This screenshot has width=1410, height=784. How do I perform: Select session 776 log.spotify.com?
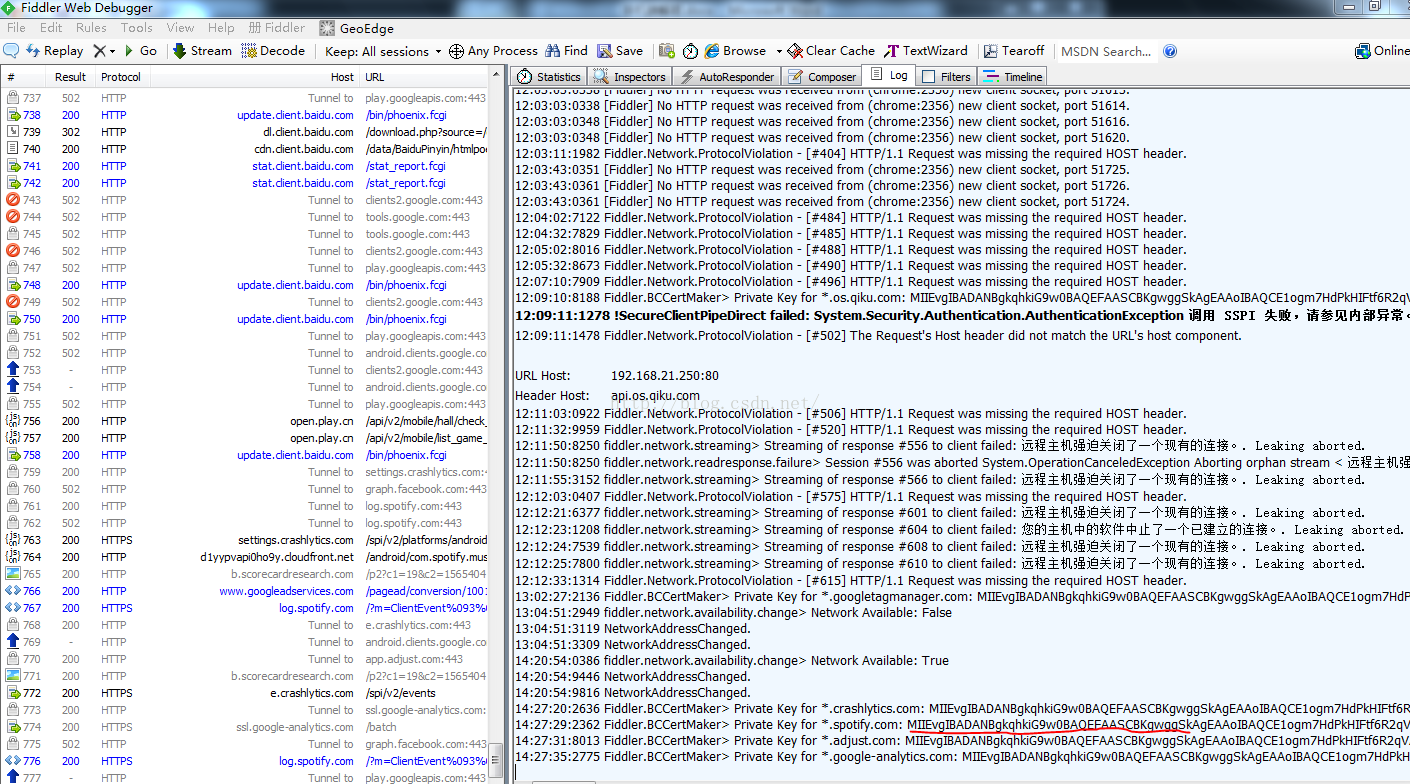pyautogui.click(x=245, y=761)
